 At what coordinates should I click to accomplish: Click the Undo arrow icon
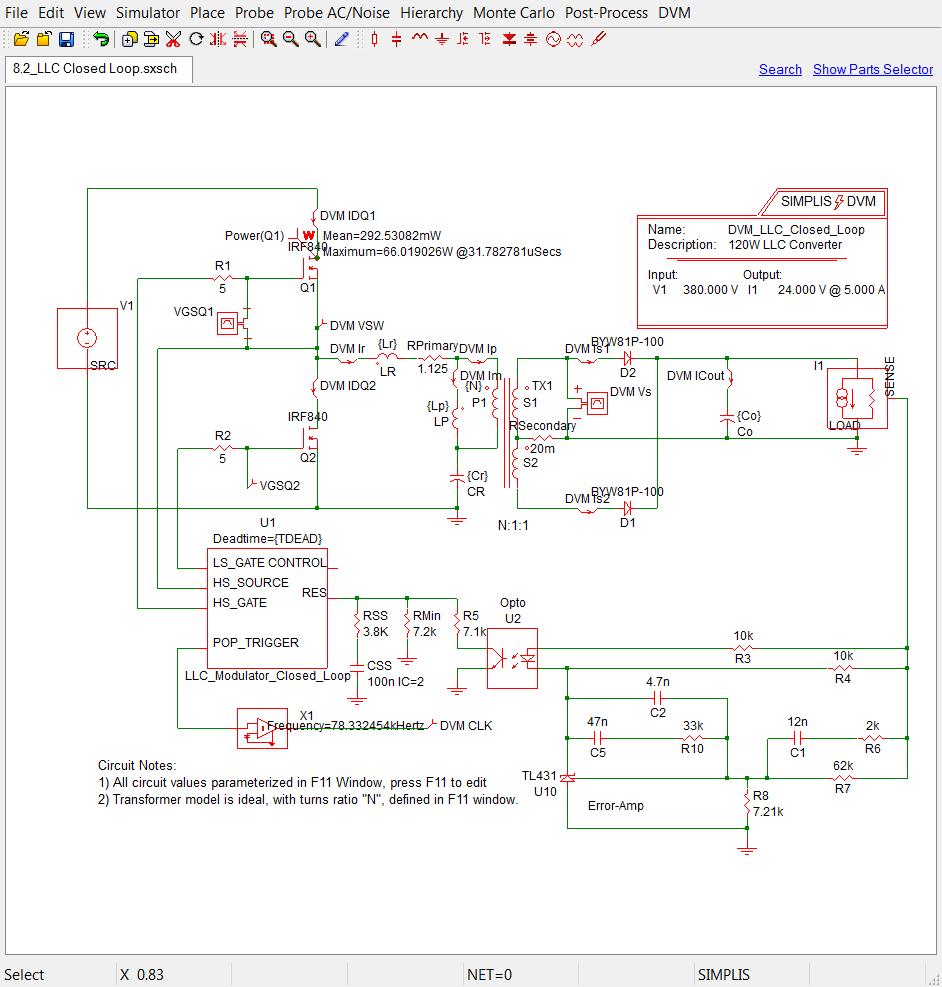coord(102,38)
